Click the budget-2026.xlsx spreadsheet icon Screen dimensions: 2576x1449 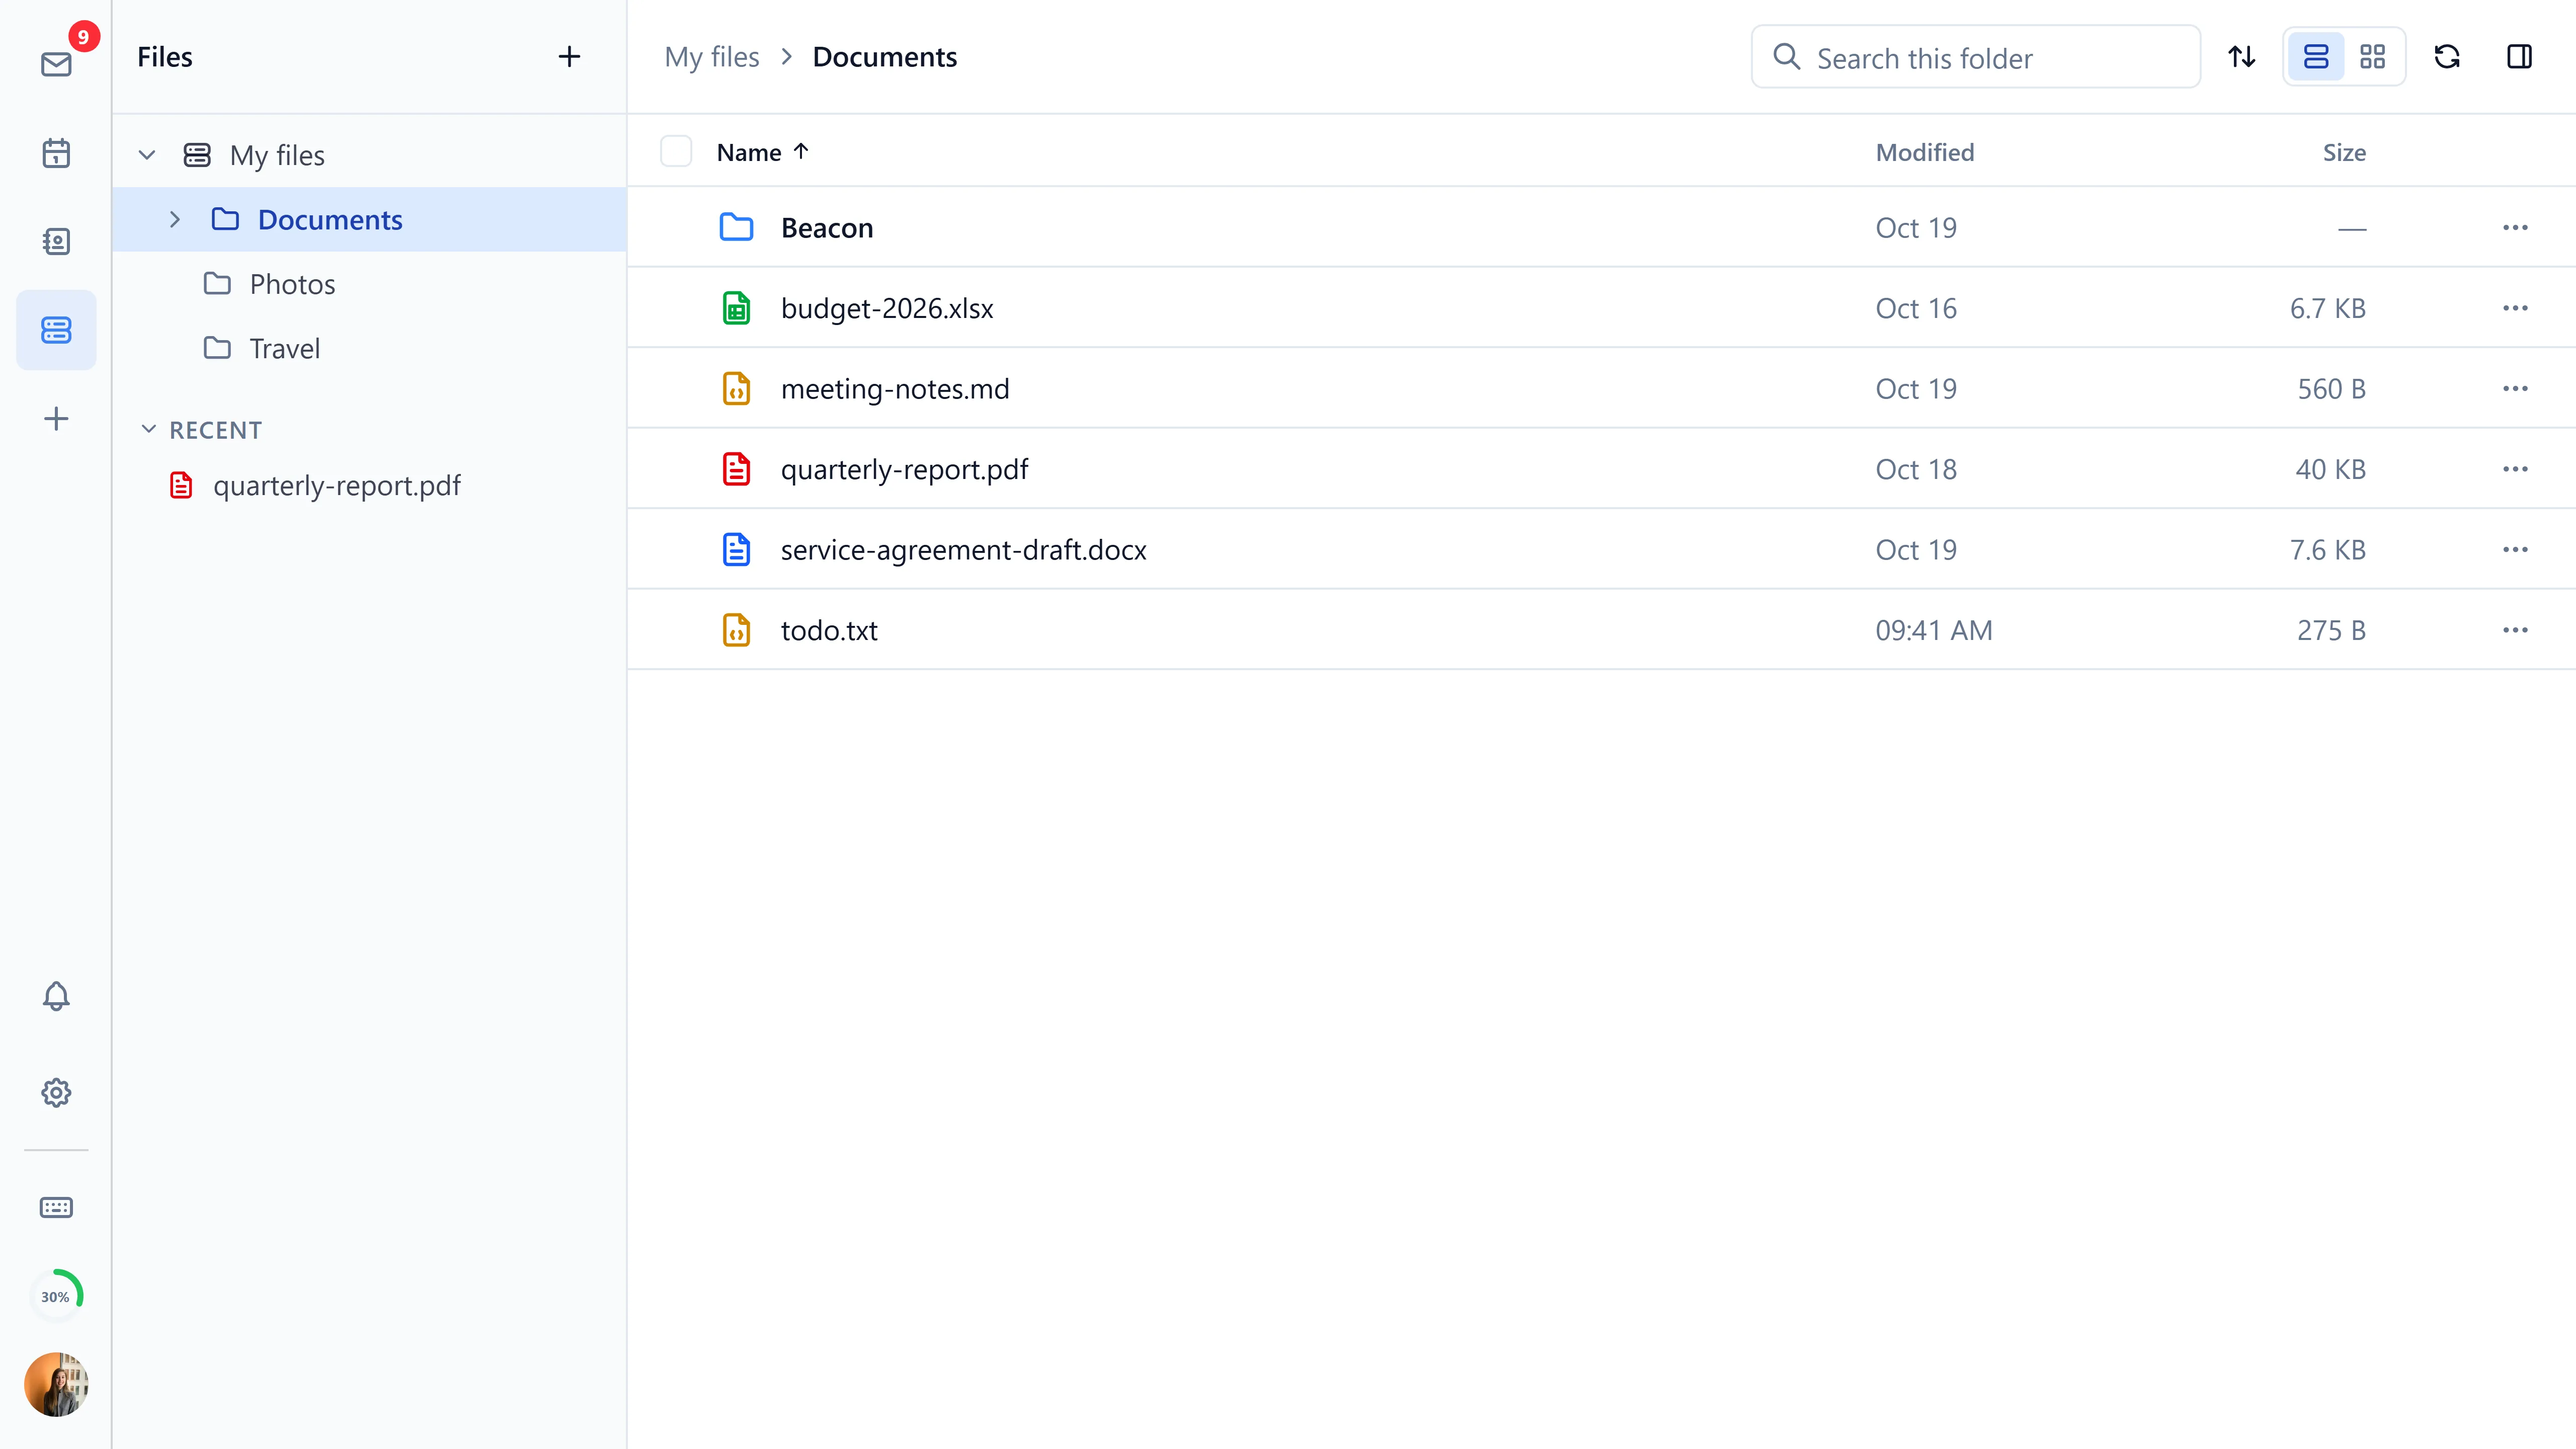tap(736, 308)
